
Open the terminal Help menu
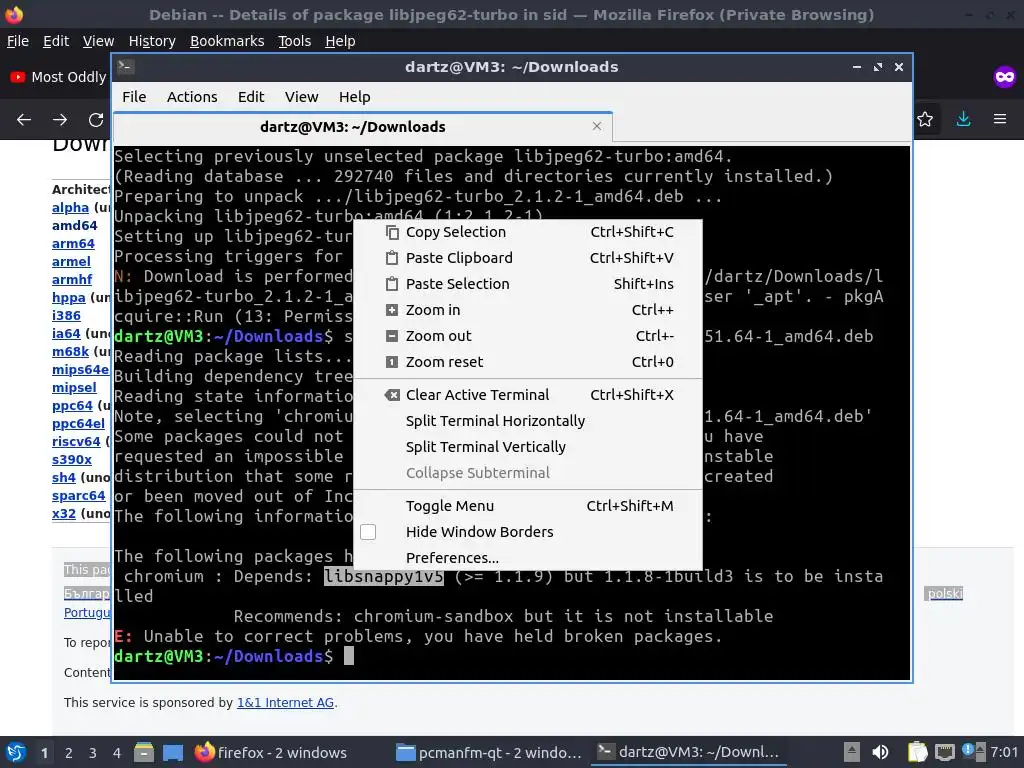pyautogui.click(x=355, y=97)
